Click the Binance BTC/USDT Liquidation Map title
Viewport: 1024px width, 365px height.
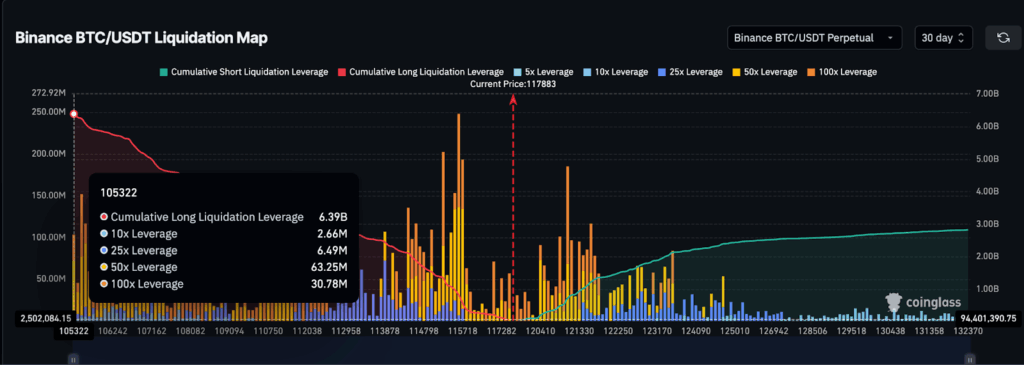coord(141,38)
